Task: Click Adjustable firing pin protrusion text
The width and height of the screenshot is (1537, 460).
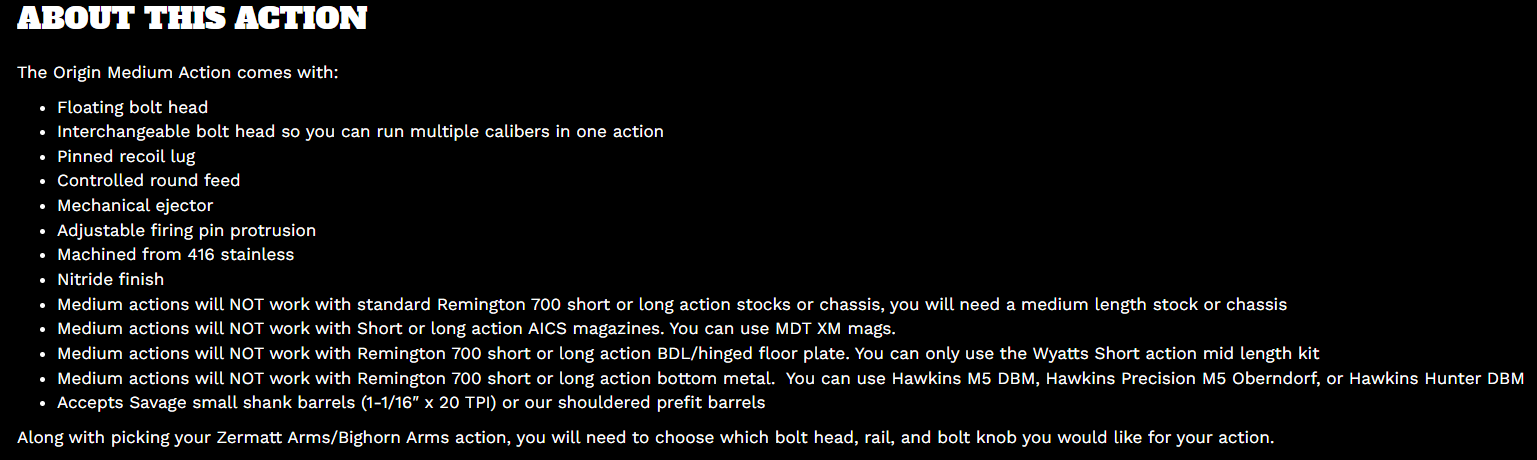Action: (x=186, y=230)
